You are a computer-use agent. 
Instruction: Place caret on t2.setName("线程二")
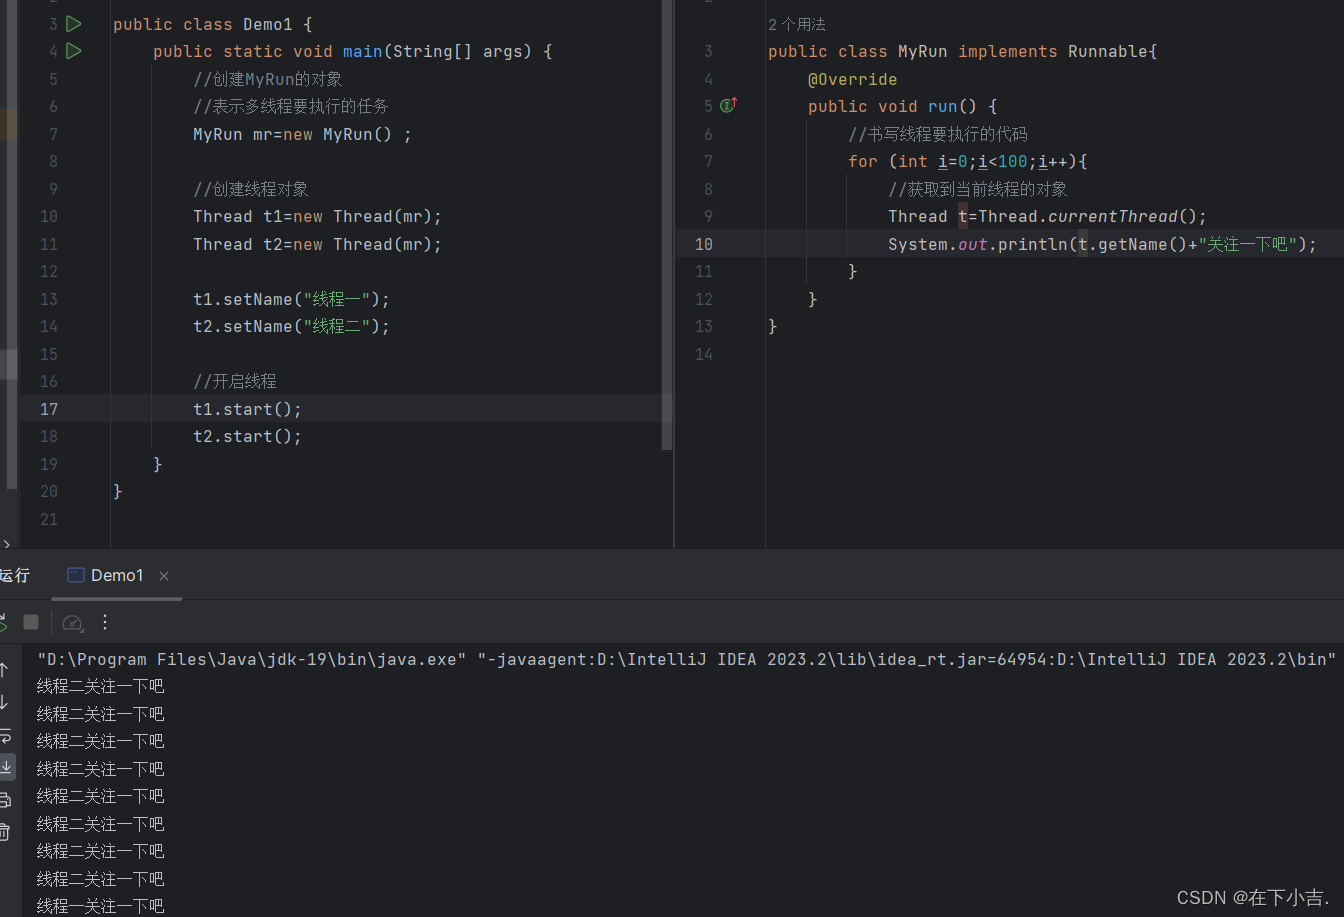coord(291,326)
